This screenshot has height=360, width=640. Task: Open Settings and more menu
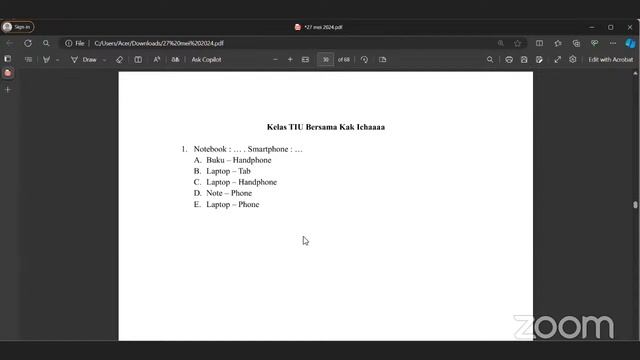tap(613, 43)
